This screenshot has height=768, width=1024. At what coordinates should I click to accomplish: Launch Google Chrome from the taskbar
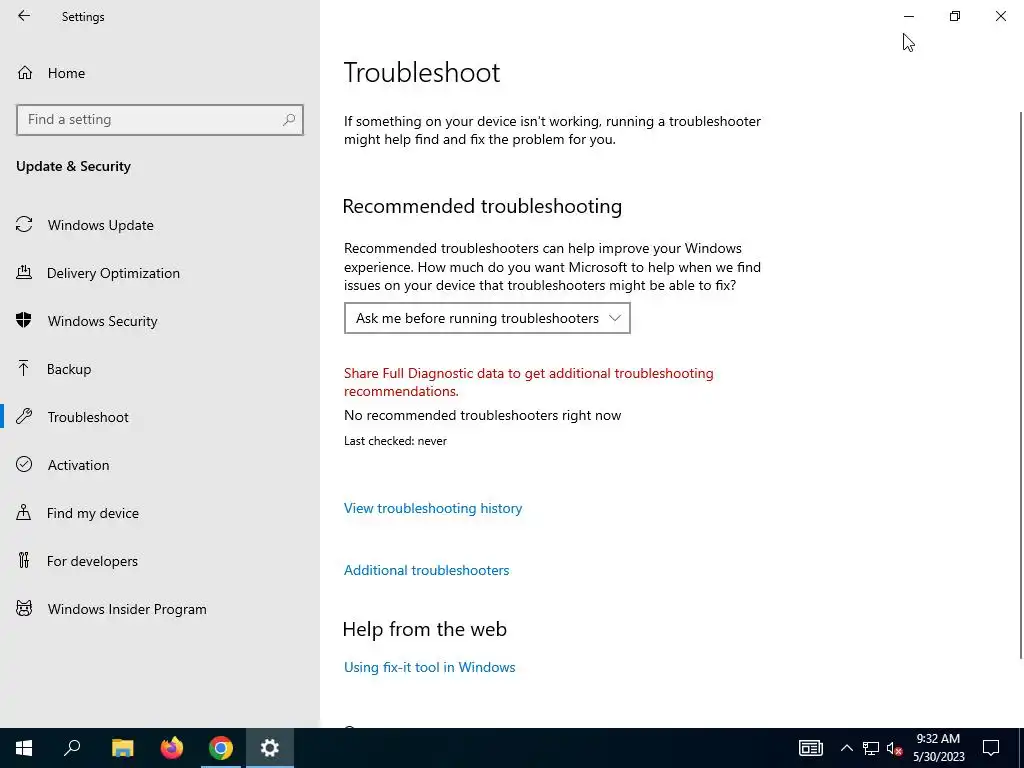[221, 748]
